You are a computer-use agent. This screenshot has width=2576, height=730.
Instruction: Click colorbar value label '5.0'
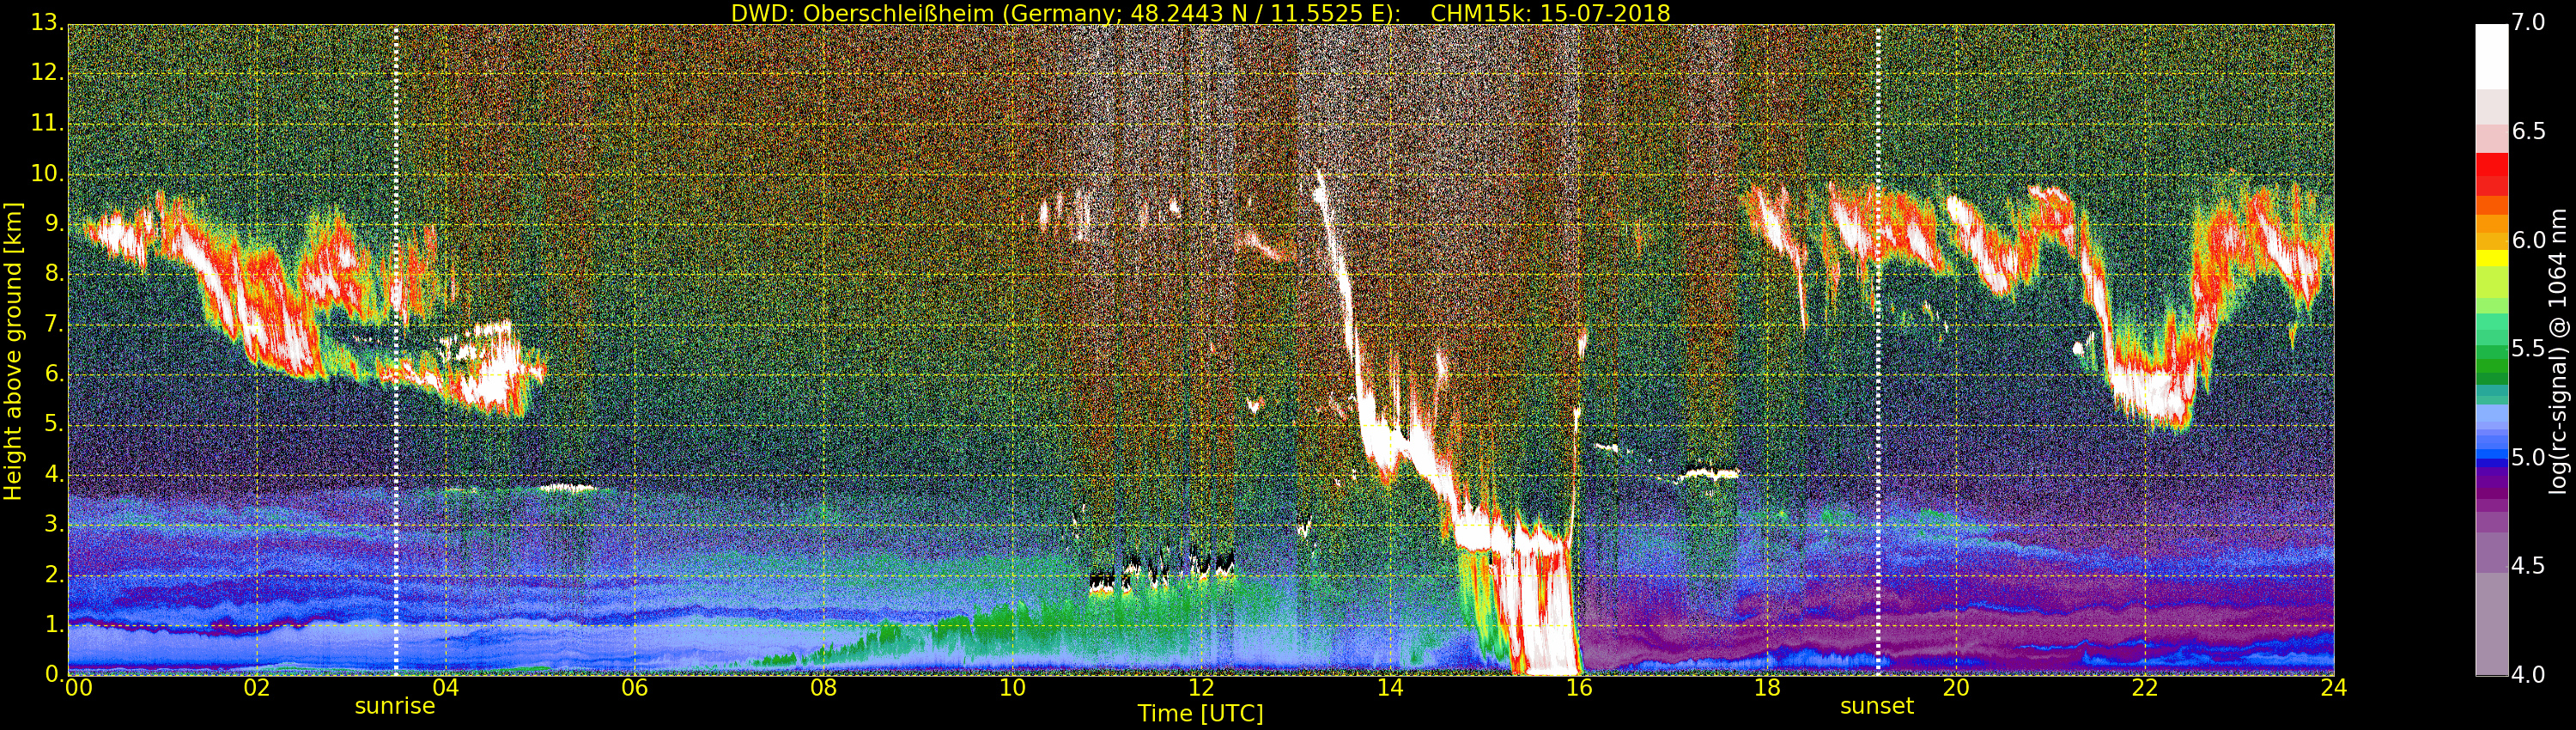[x=2529, y=457]
